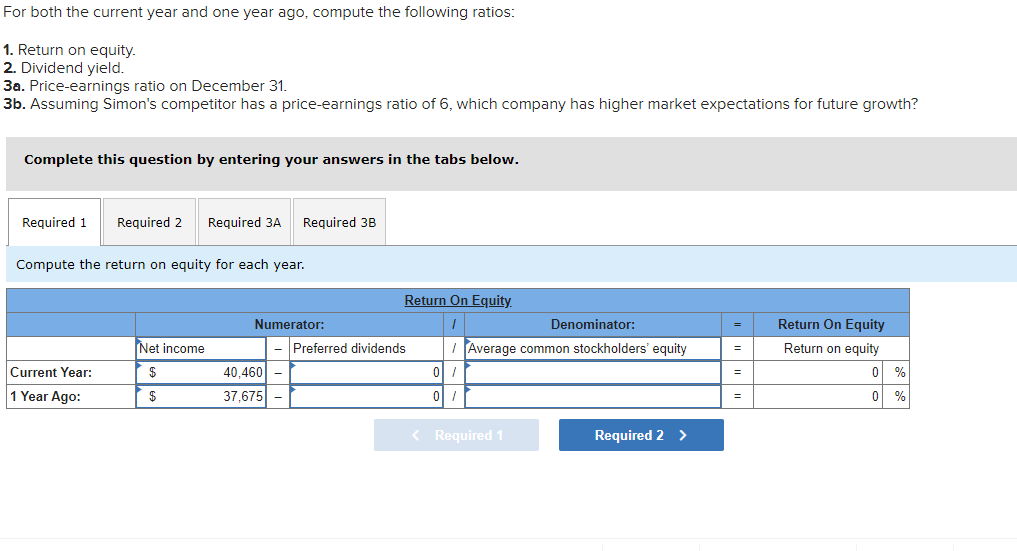Click the Numerator column header

[x=289, y=324]
